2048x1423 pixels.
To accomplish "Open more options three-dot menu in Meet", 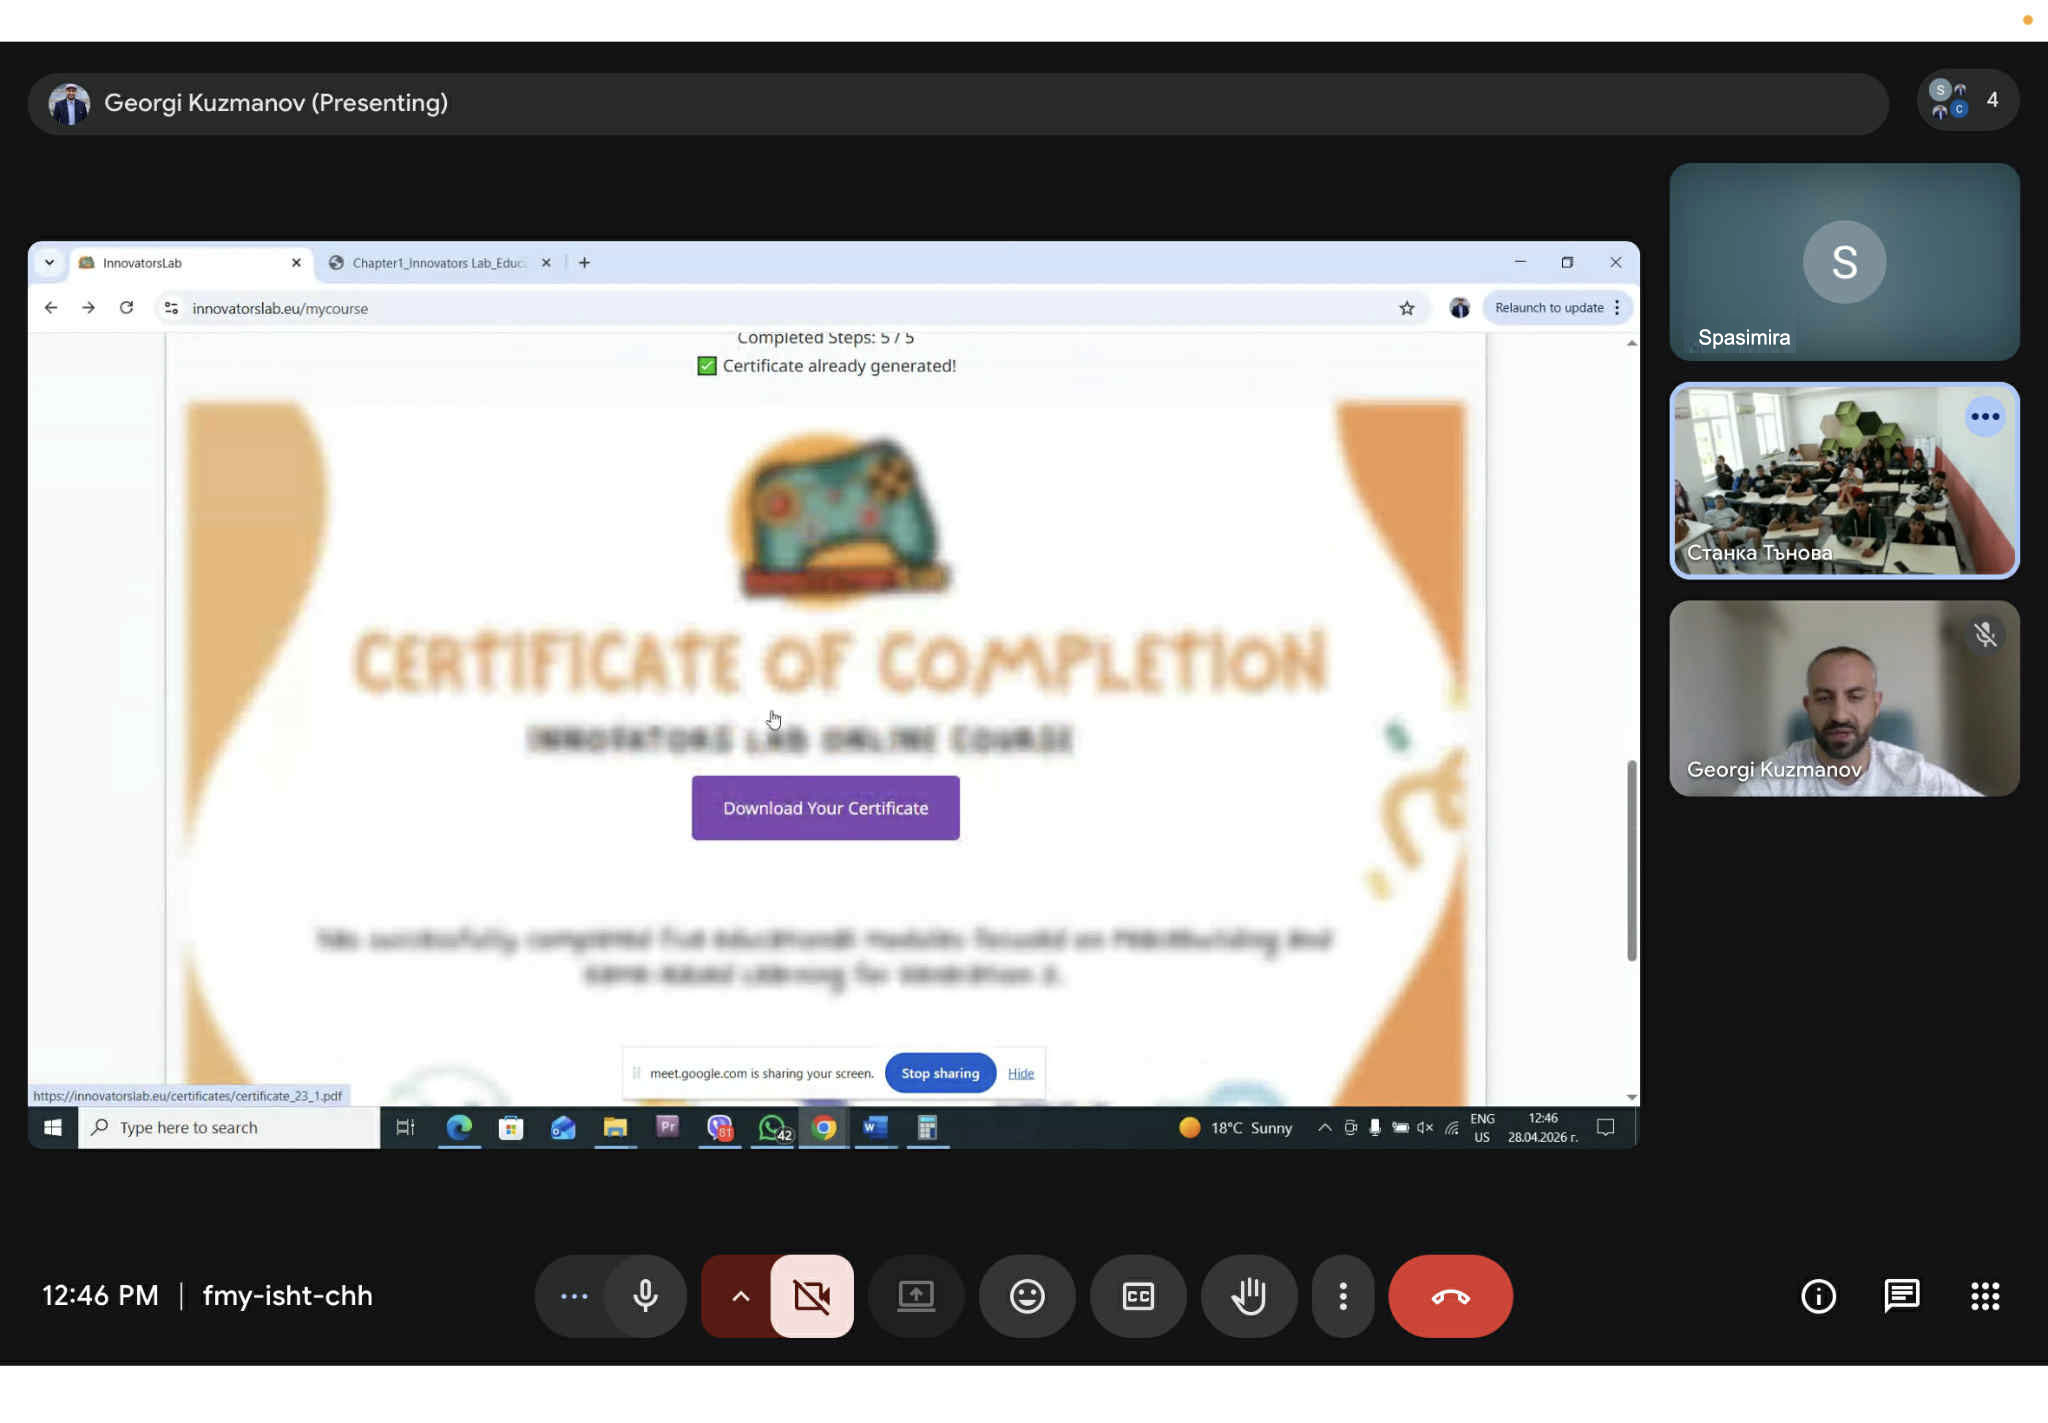I will point(1343,1296).
